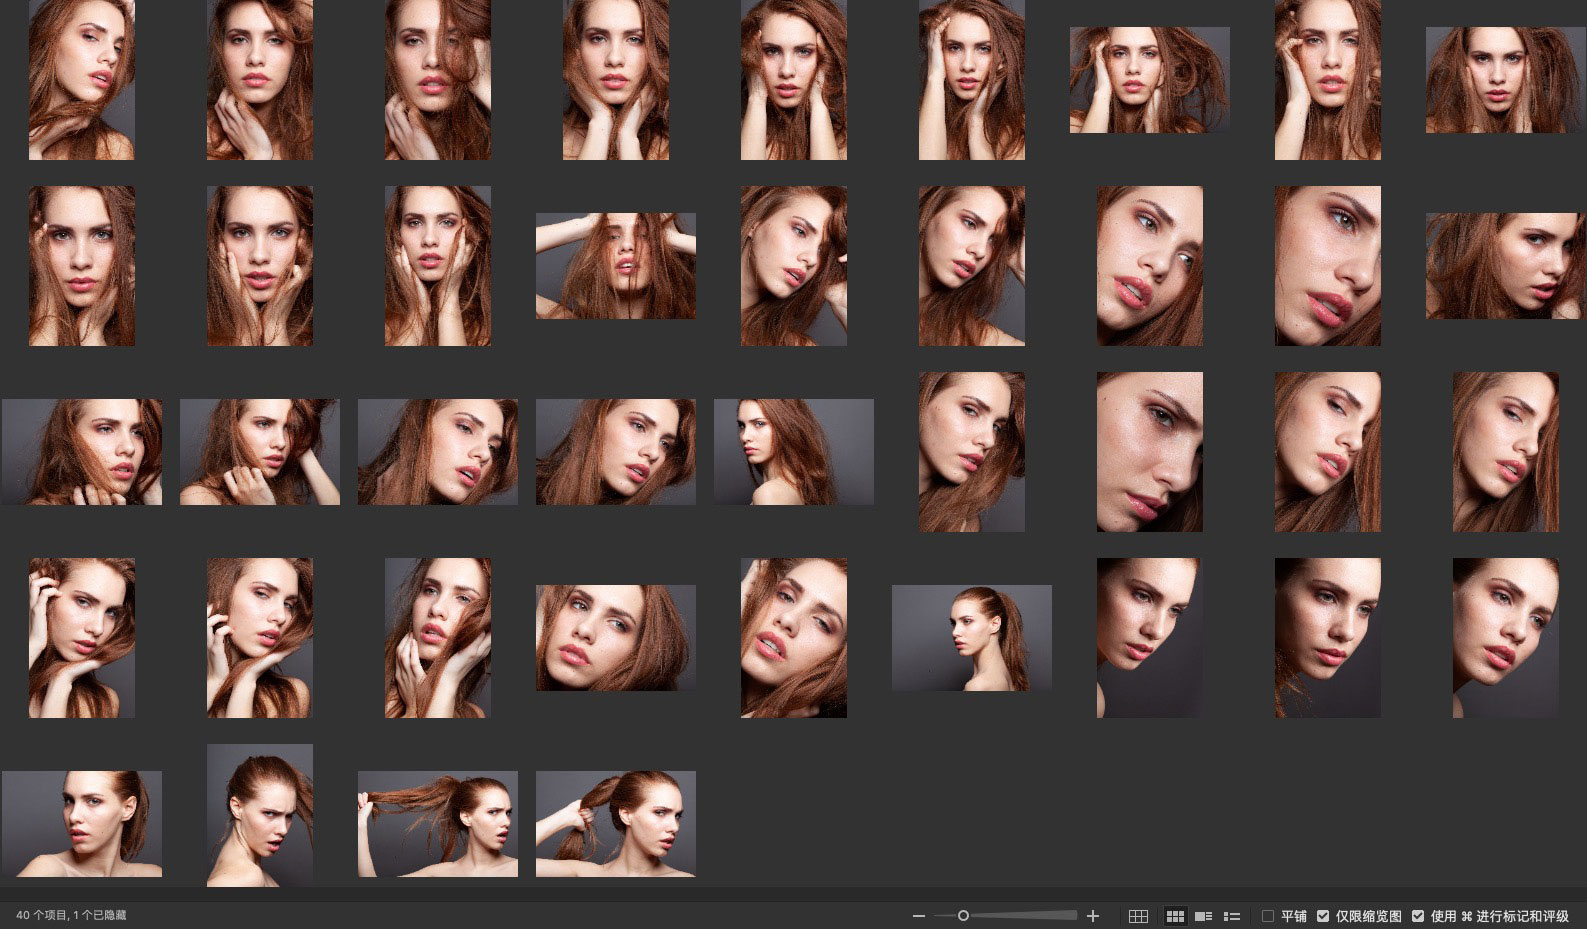Switch to details view icon
This screenshot has height=929, width=1587.
pyautogui.click(x=1204, y=916)
